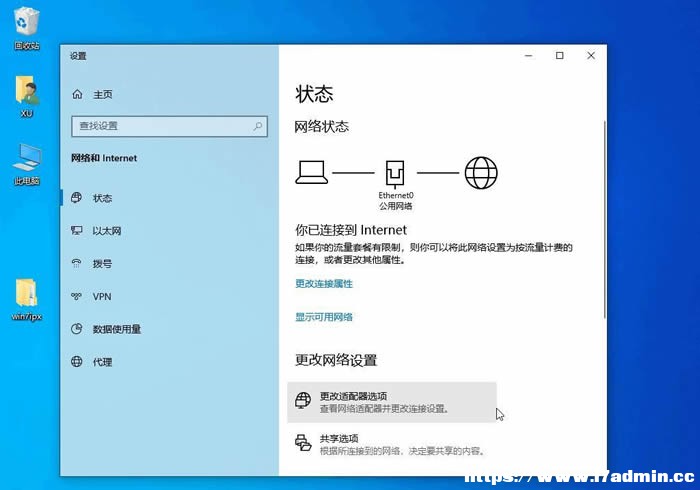Click the 数据使用量 pie icon
Image resolution: width=700 pixels, height=490 pixels.
pyautogui.click(x=77, y=329)
